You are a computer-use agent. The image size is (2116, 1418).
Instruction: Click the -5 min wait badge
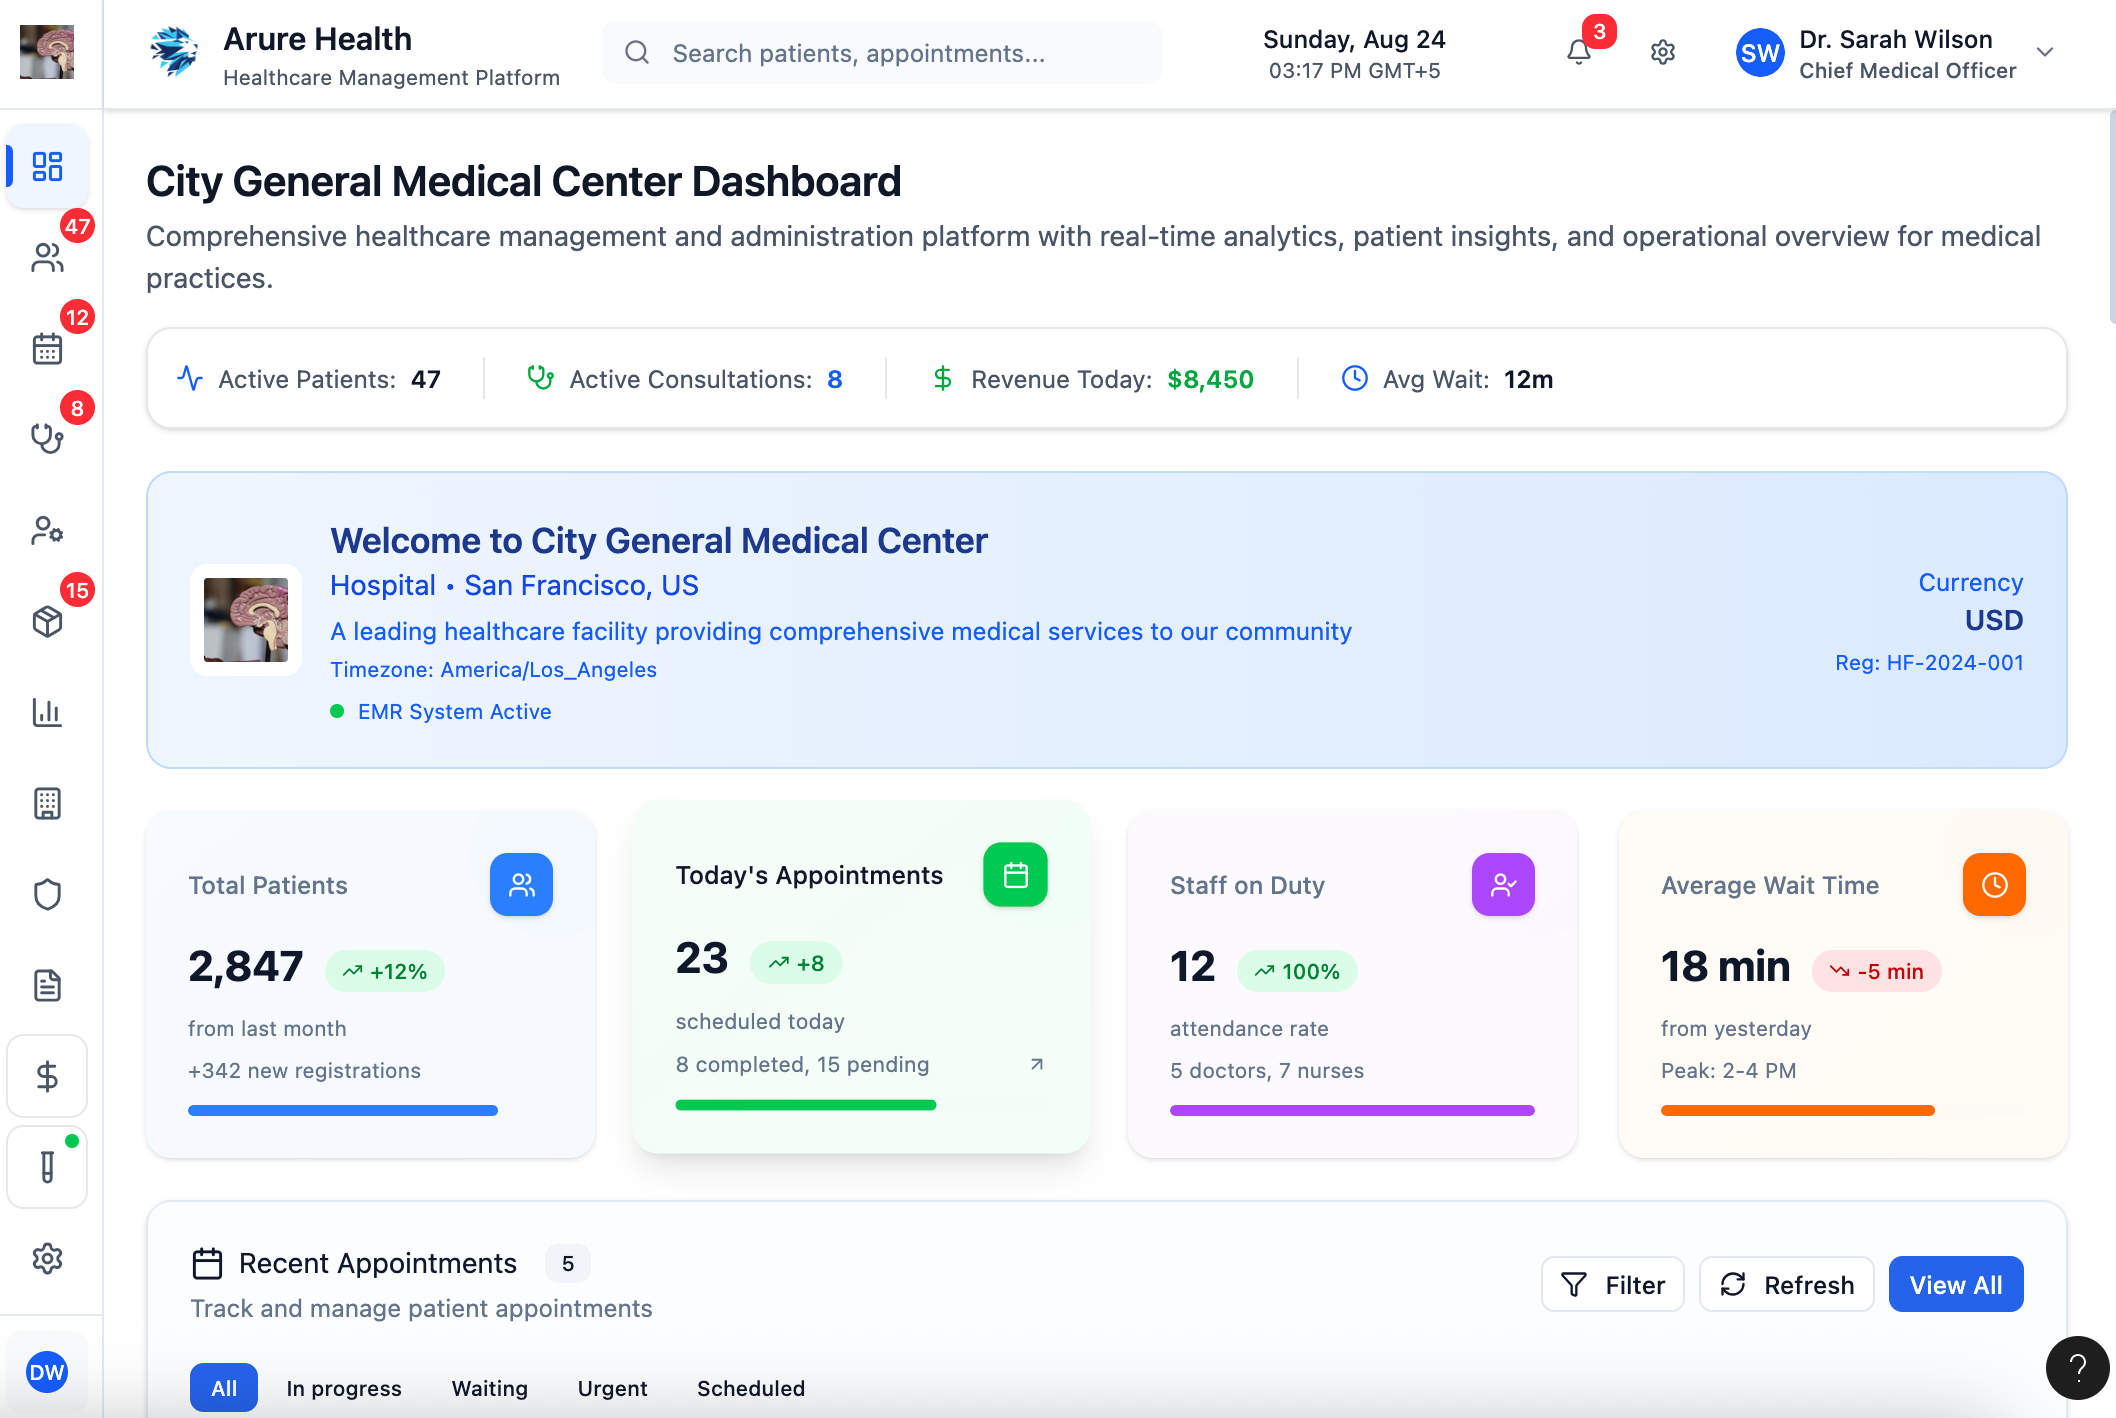(x=1877, y=971)
